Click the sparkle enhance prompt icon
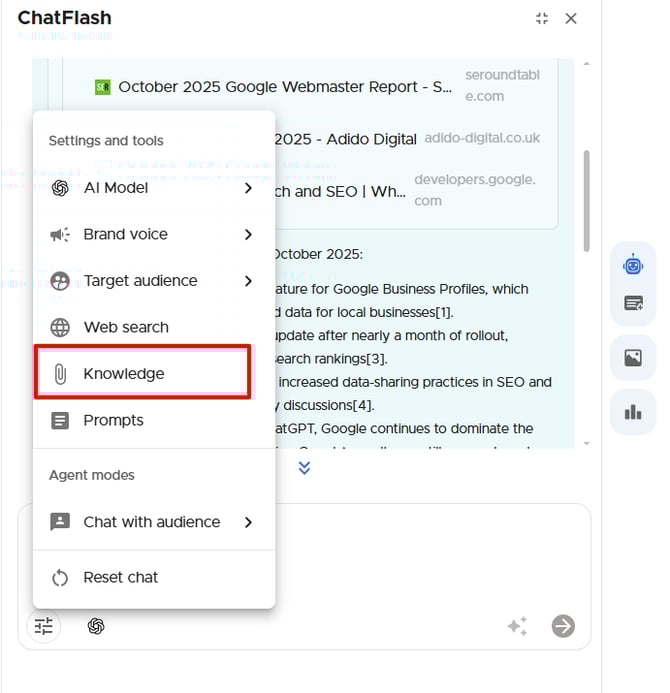The image size is (670, 693). [x=516, y=626]
